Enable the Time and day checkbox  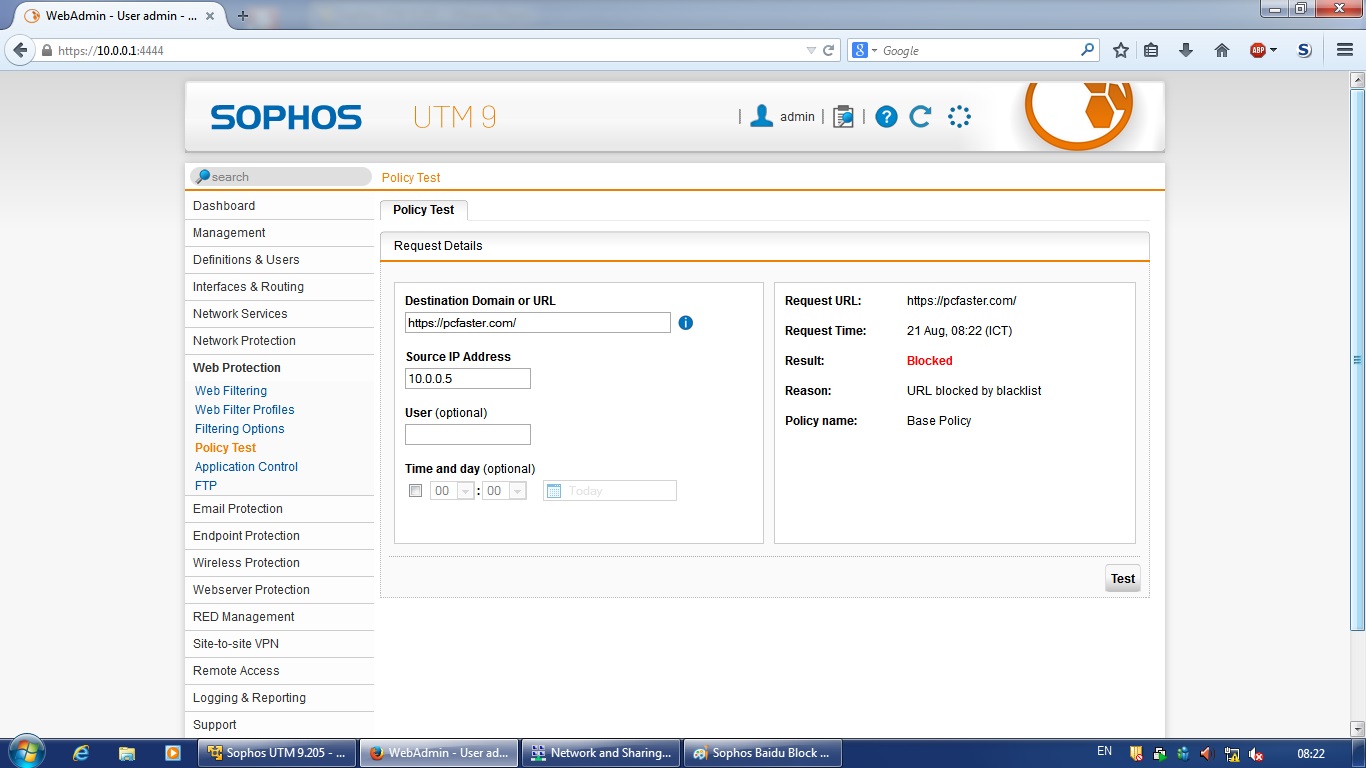point(416,491)
